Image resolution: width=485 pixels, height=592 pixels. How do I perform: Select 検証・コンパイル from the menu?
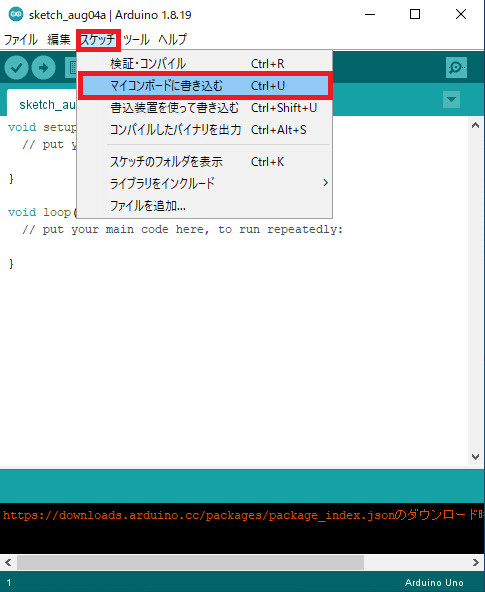(x=205, y=63)
